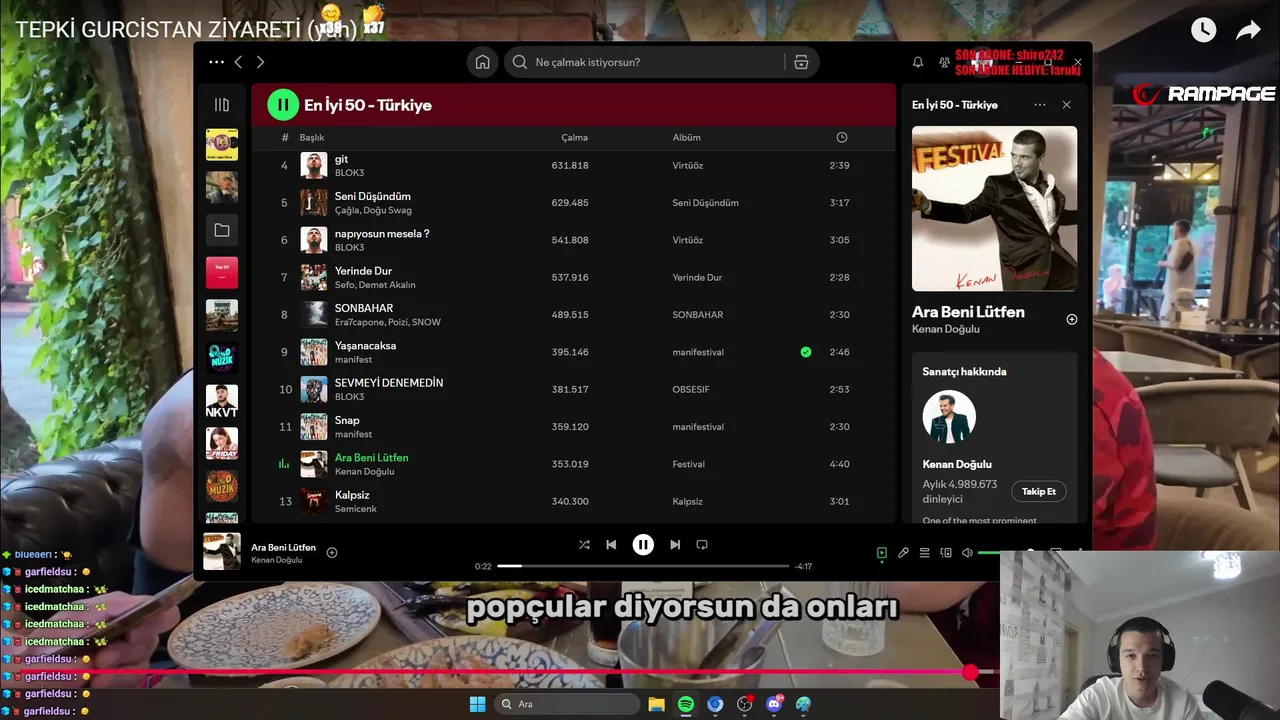Viewport: 1280px width, 720px height.
Task: Open lyrics with the microphone icon
Action: (x=903, y=553)
